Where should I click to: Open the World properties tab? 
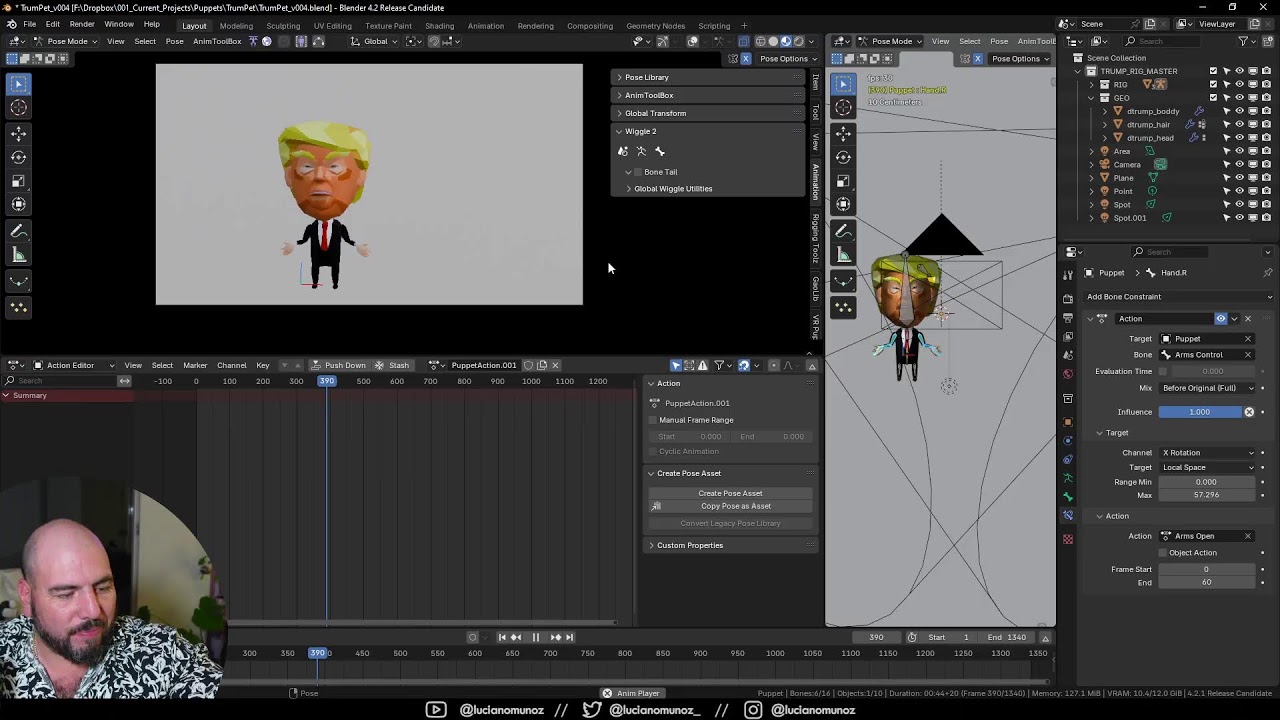(x=1068, y=374)
